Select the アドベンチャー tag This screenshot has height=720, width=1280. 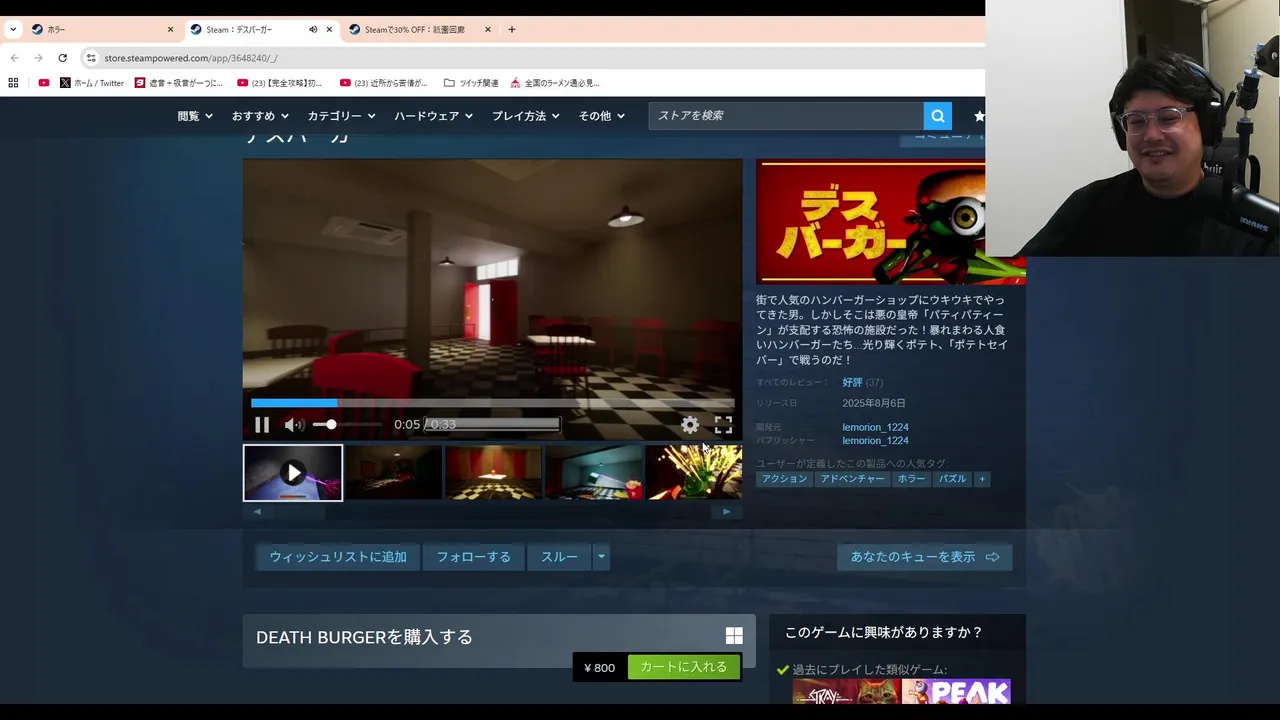pyautogui.click(x=853, y=479)
